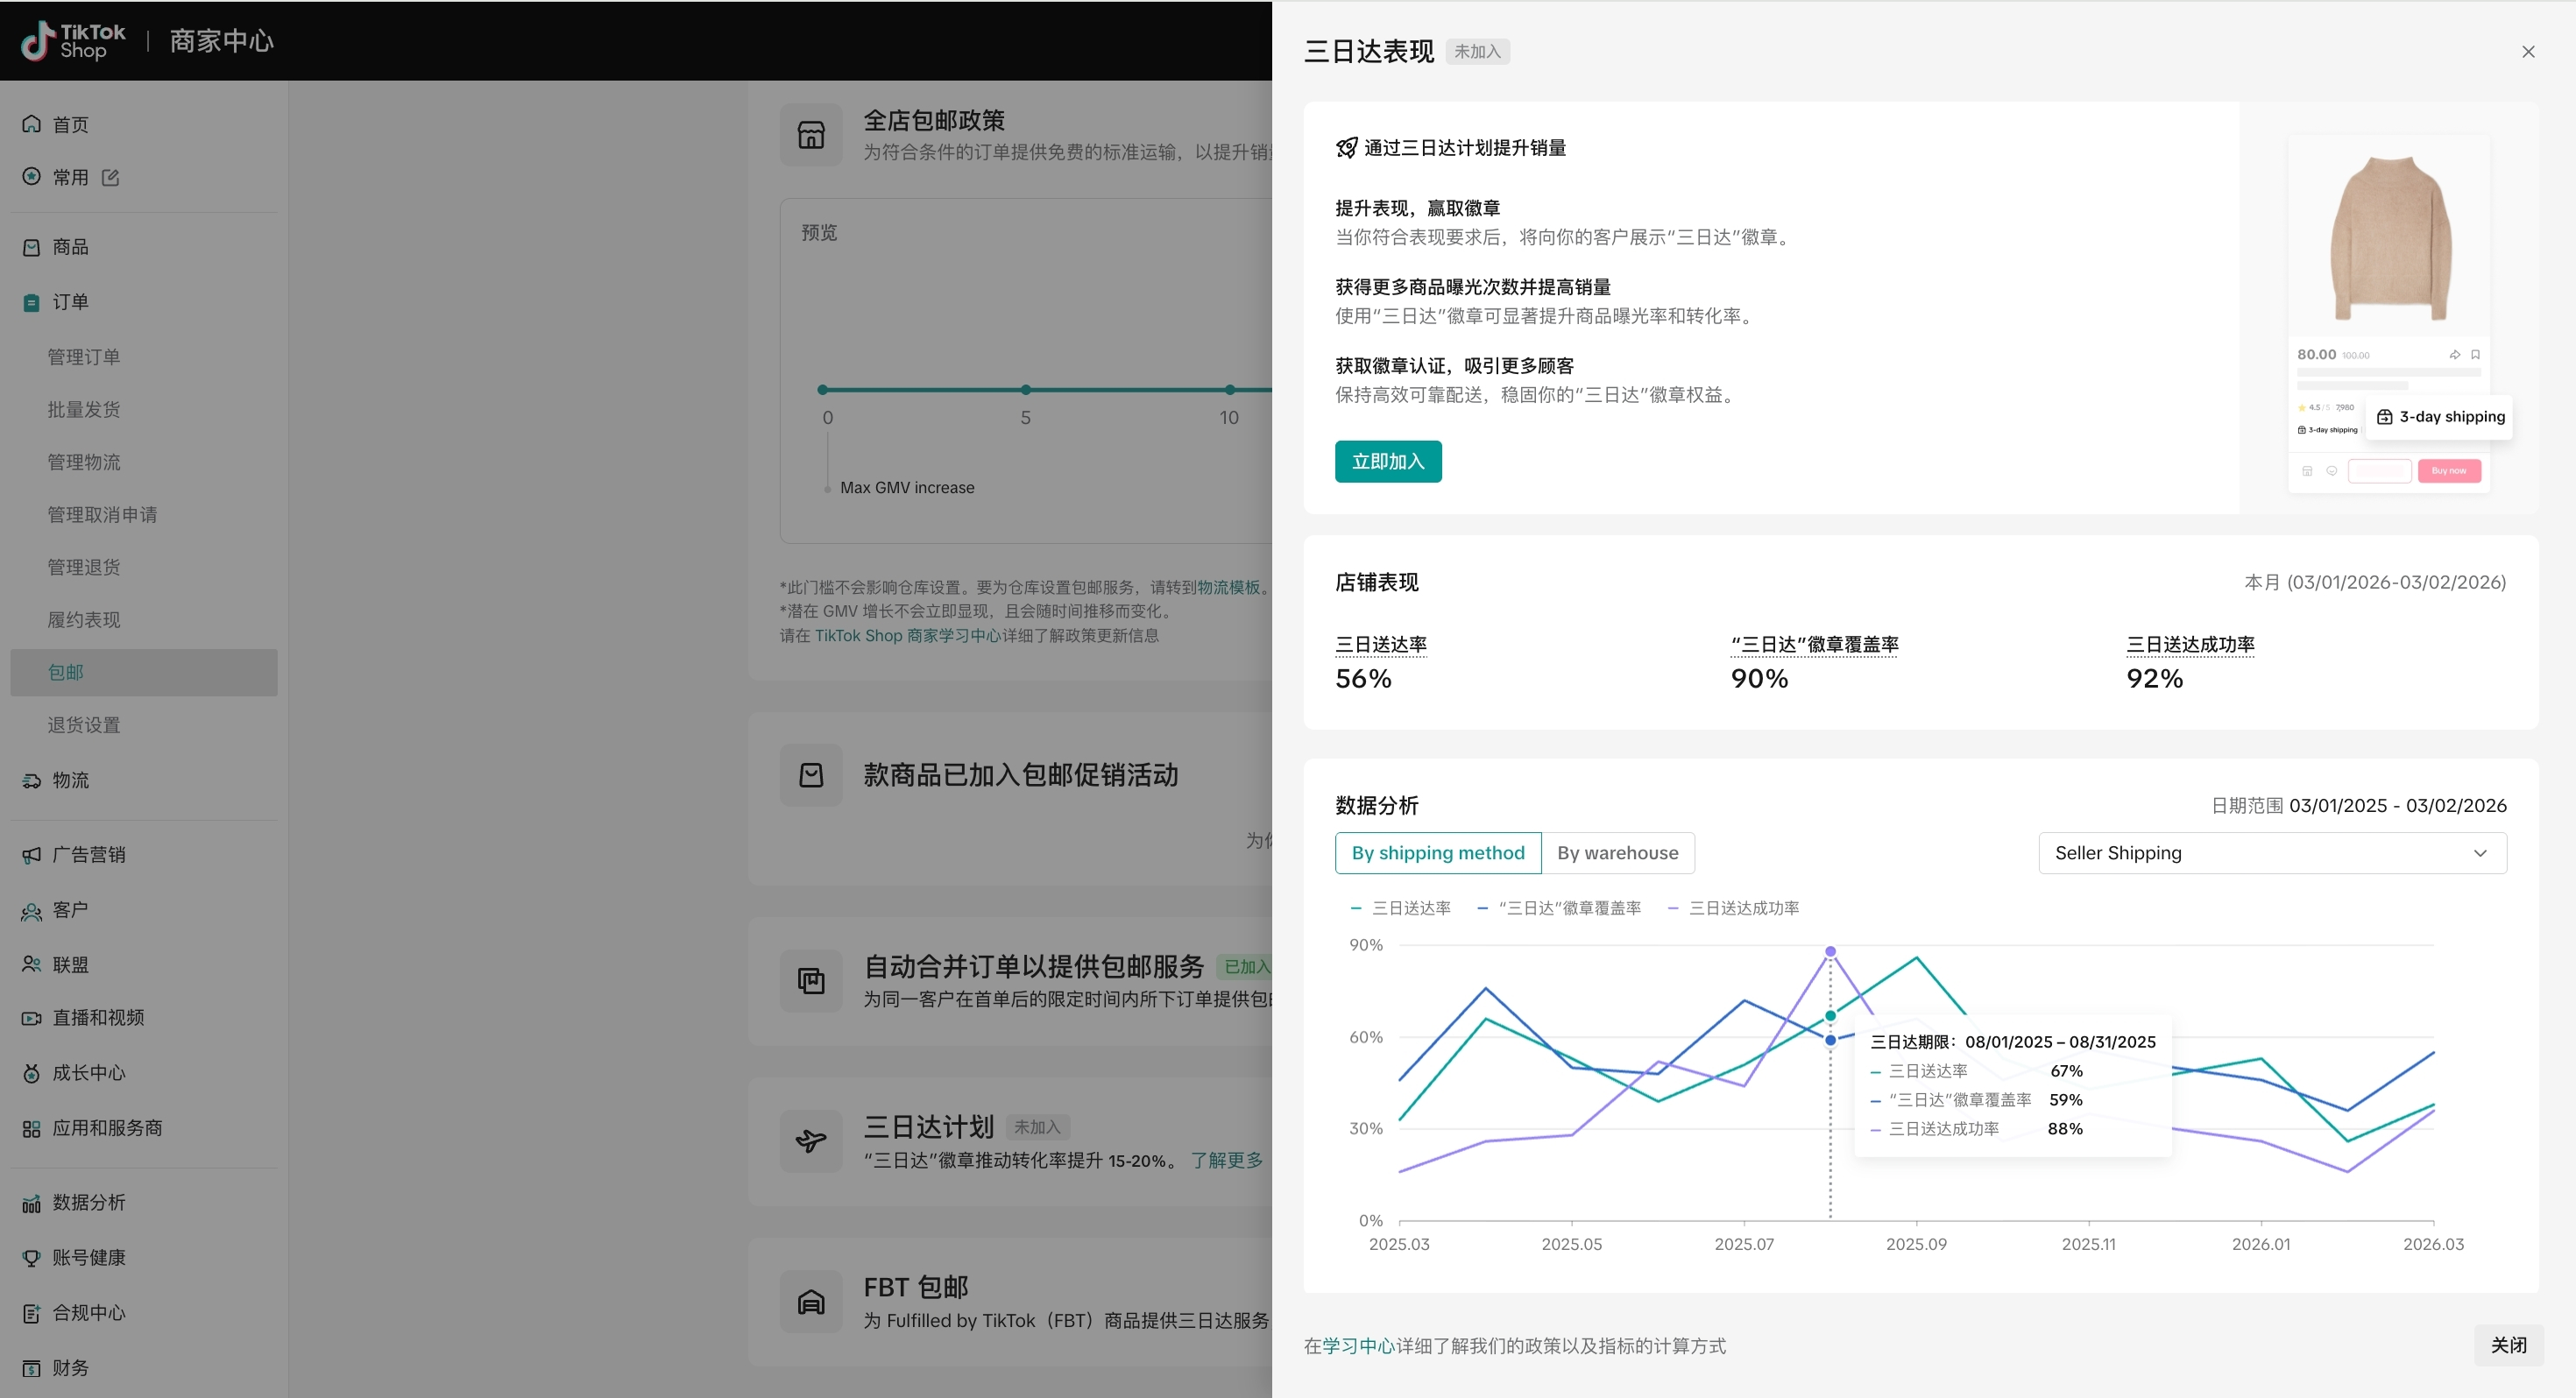Screen dimensions: 2576x1398
Task: Open the 商品 sidebar section icon
Action: [32, 247]
